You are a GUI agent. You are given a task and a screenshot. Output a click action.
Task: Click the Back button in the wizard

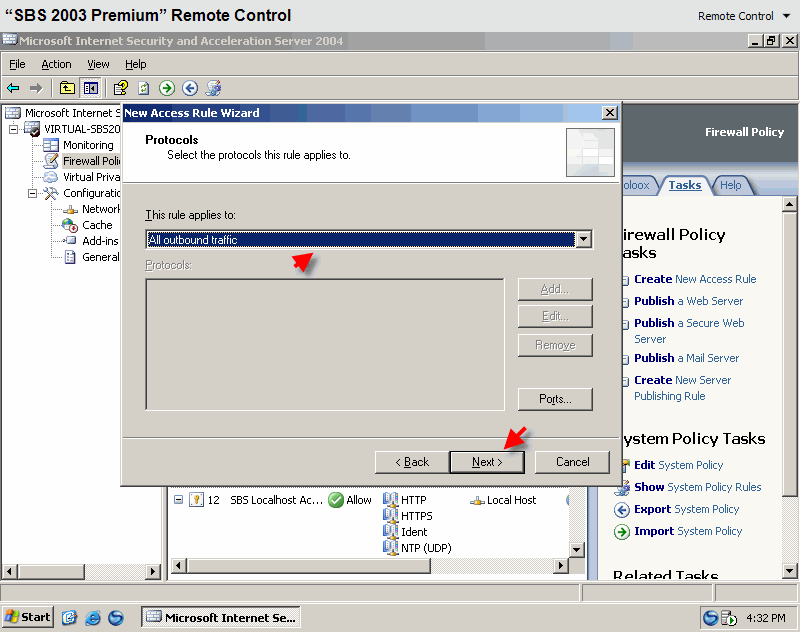click(412, 462)
